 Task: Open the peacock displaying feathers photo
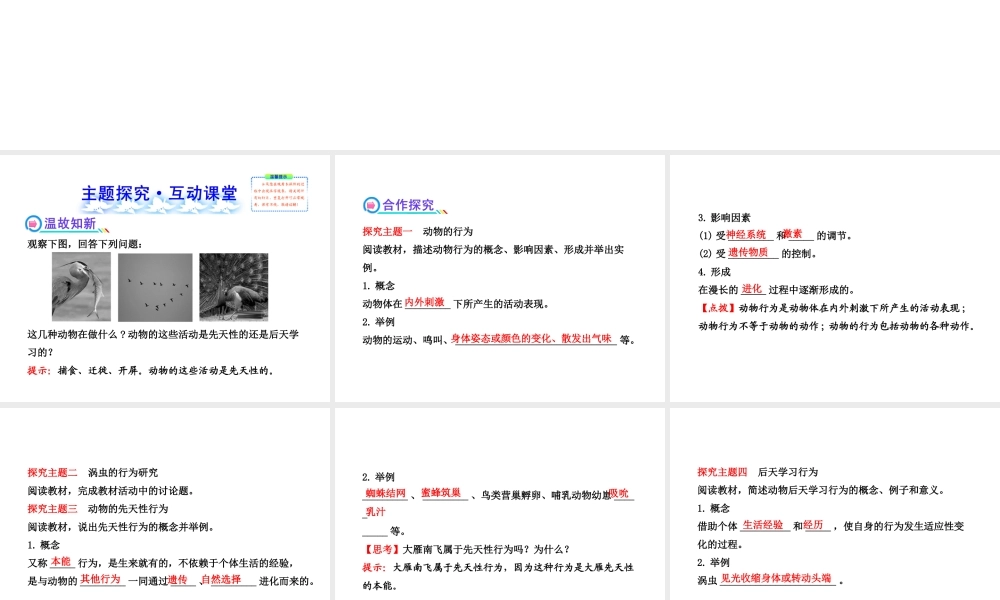[233, 287]
